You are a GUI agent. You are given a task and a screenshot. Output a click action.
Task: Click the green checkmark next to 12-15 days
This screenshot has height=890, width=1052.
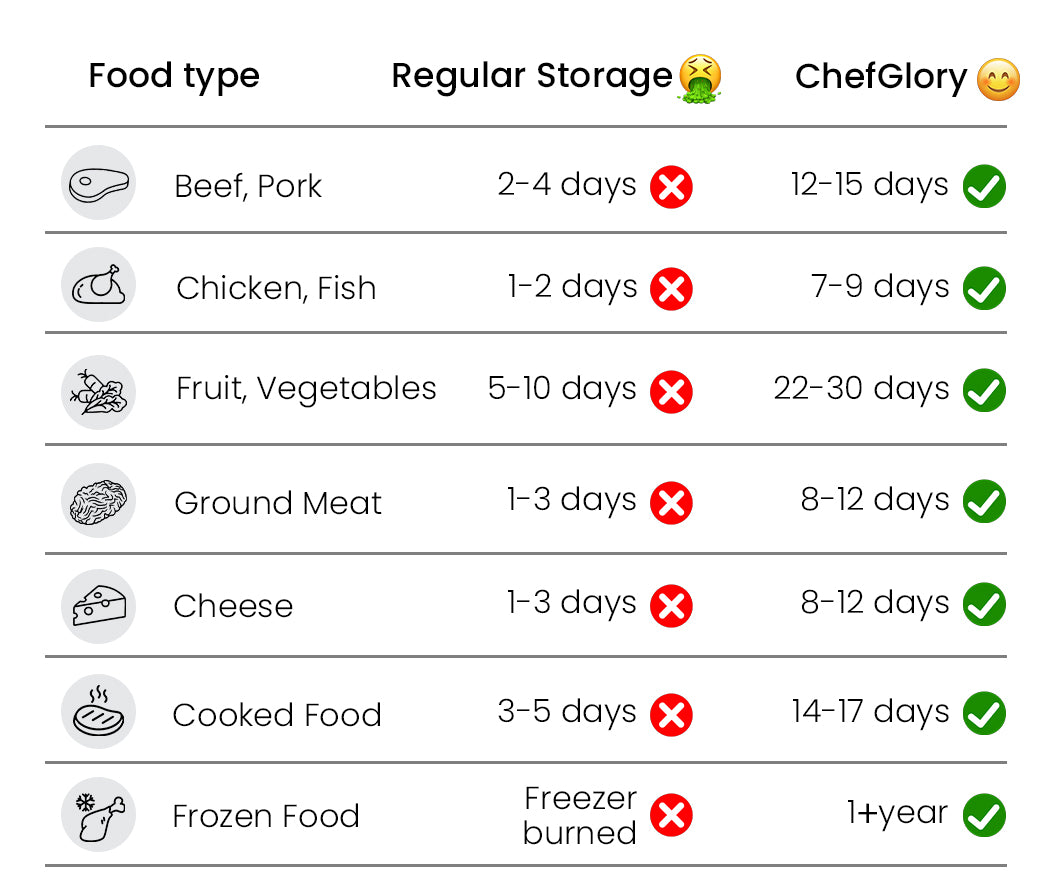[984, 187]
